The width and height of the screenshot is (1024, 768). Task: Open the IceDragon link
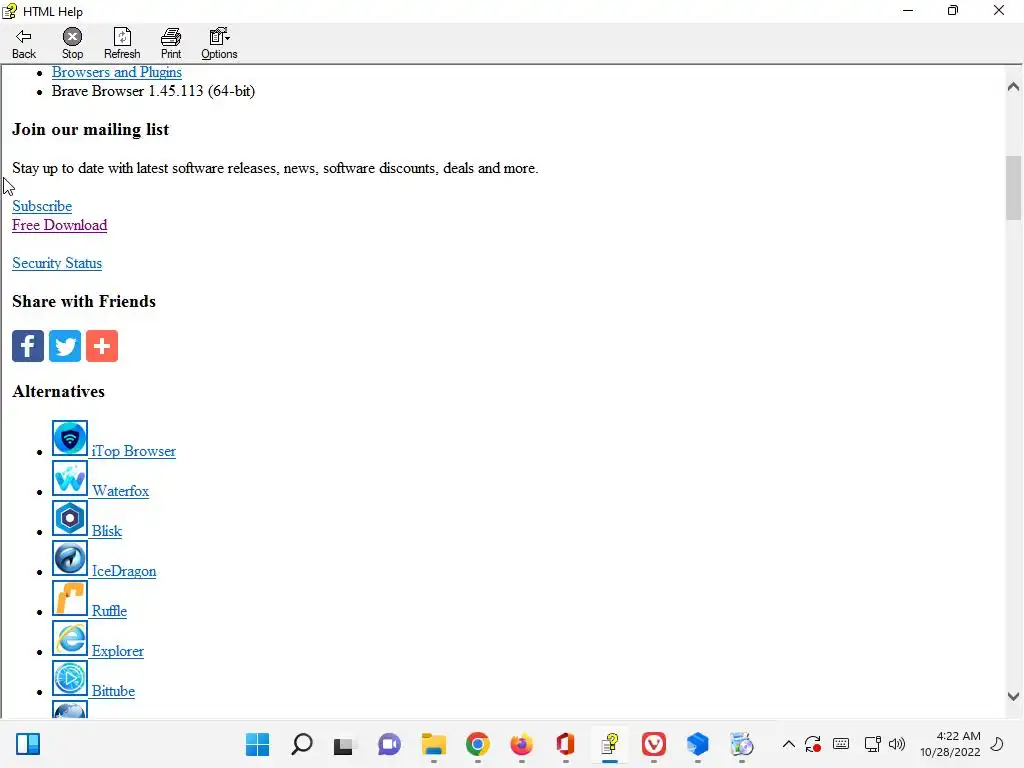123,571
